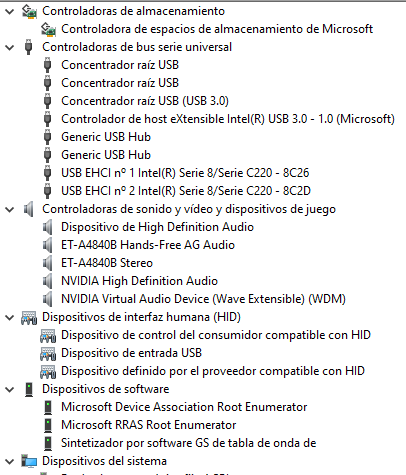Click the USB icon beside Concentrador raíz USB (USB 3.0)
The height and width of the screenshot is (475, 406).
click(x=48, y=101)
